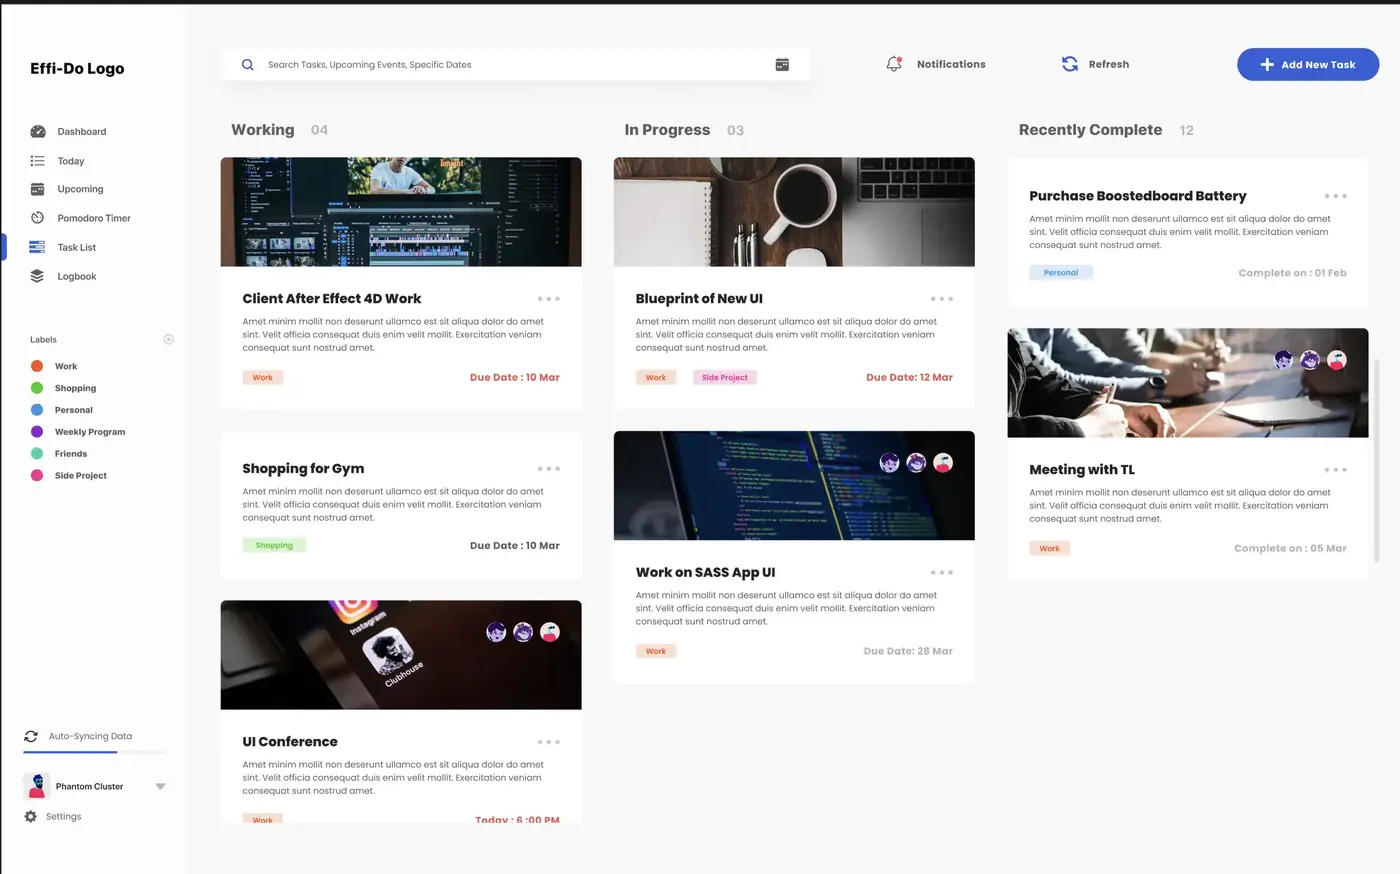The width and height of the screenshot is (1400, 874).
Task: Open three-dot menu for UI Conference
Action: click(x=548, y=742)
